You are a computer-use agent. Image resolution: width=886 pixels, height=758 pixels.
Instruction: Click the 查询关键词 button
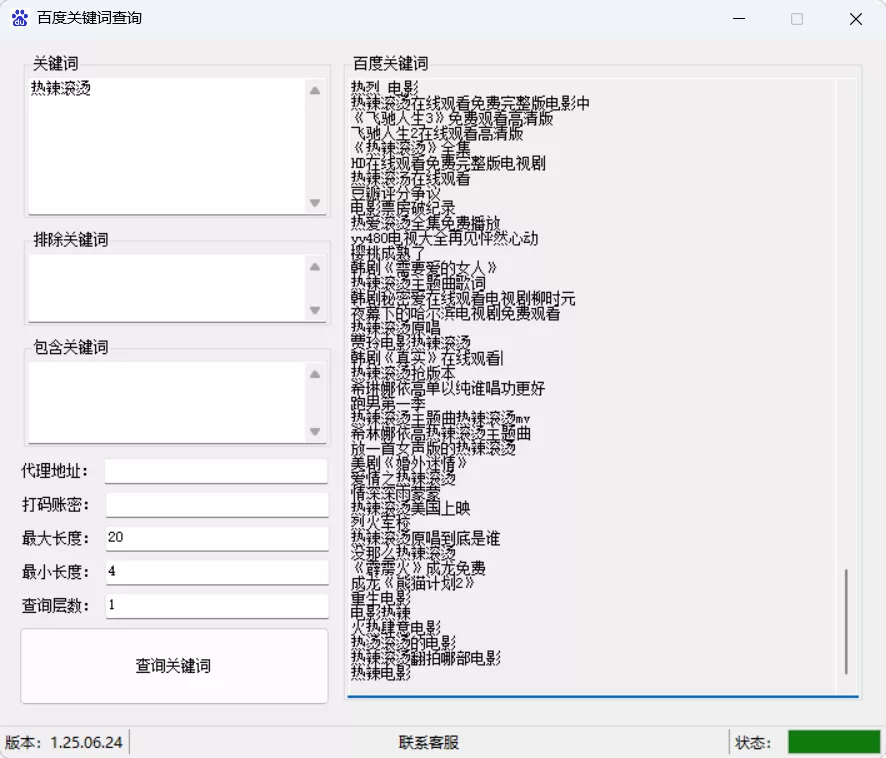pos(174,666)
